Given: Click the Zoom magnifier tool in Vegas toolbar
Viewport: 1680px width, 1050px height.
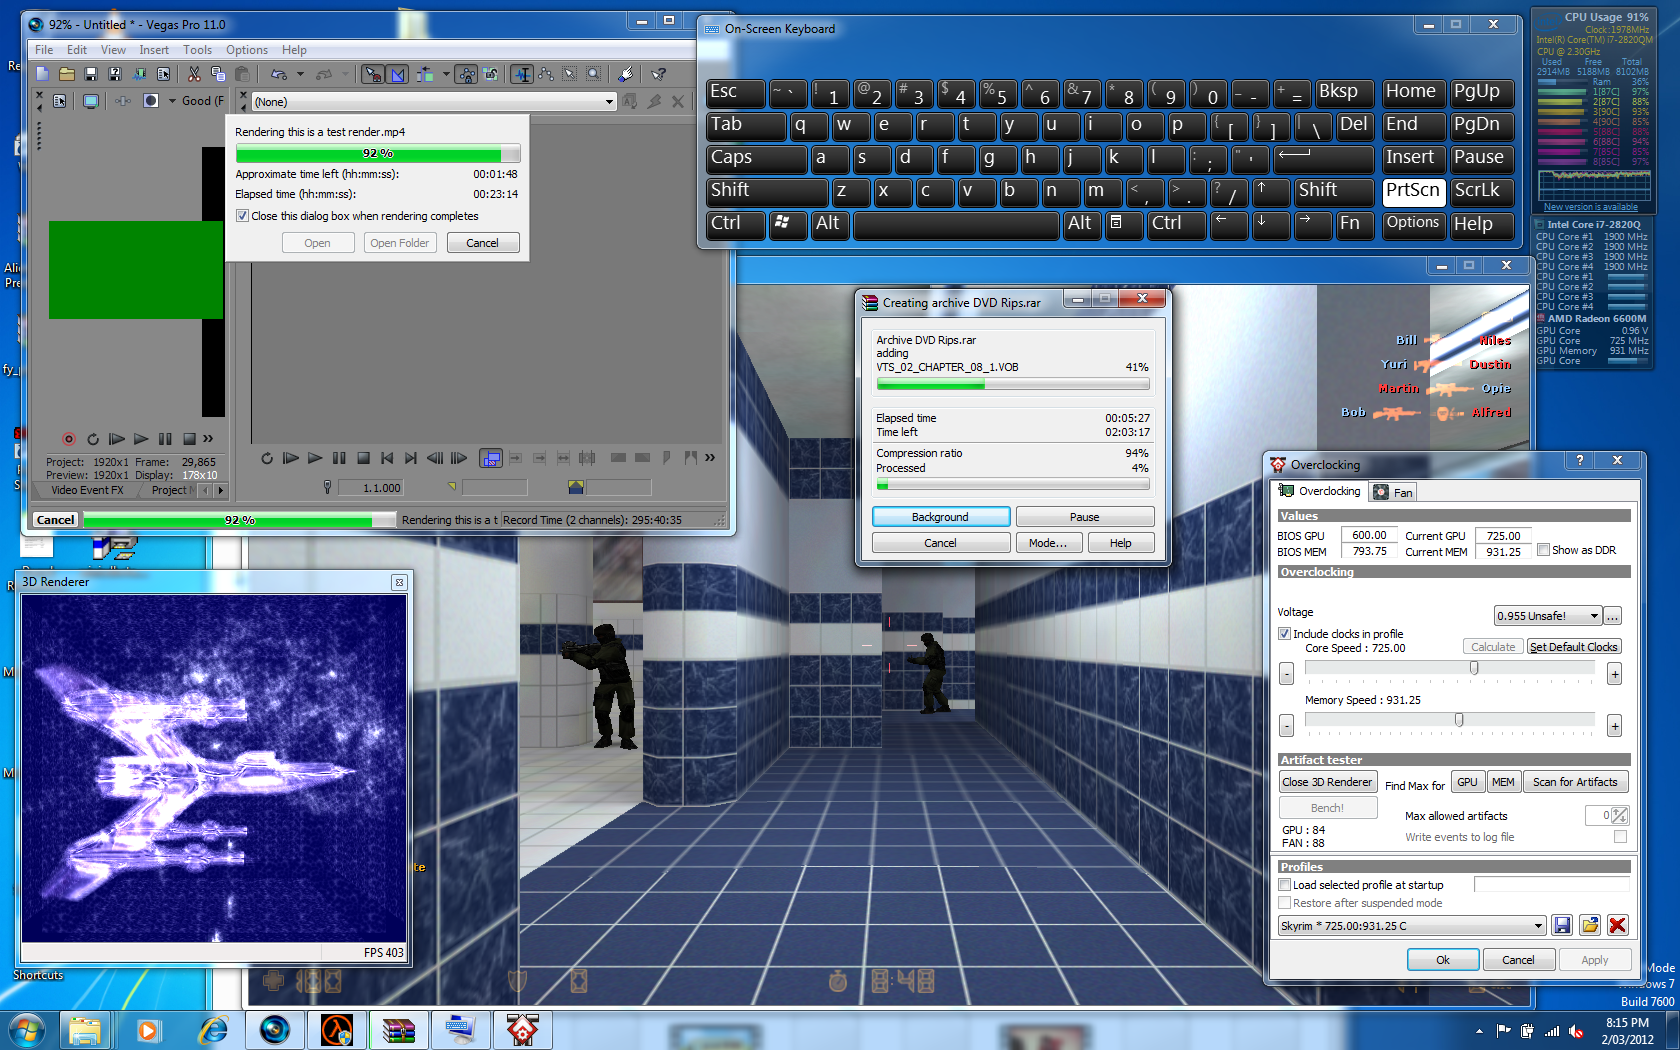Looking at the screenshot, I should tap(594, 74).
